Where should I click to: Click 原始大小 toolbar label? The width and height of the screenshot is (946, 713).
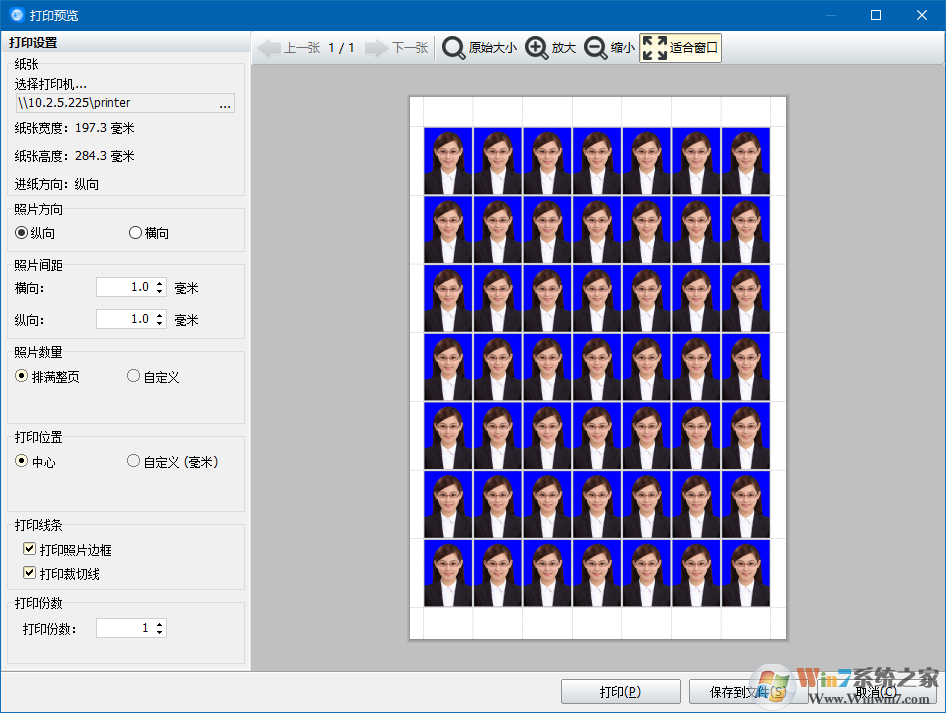point(493,48)
